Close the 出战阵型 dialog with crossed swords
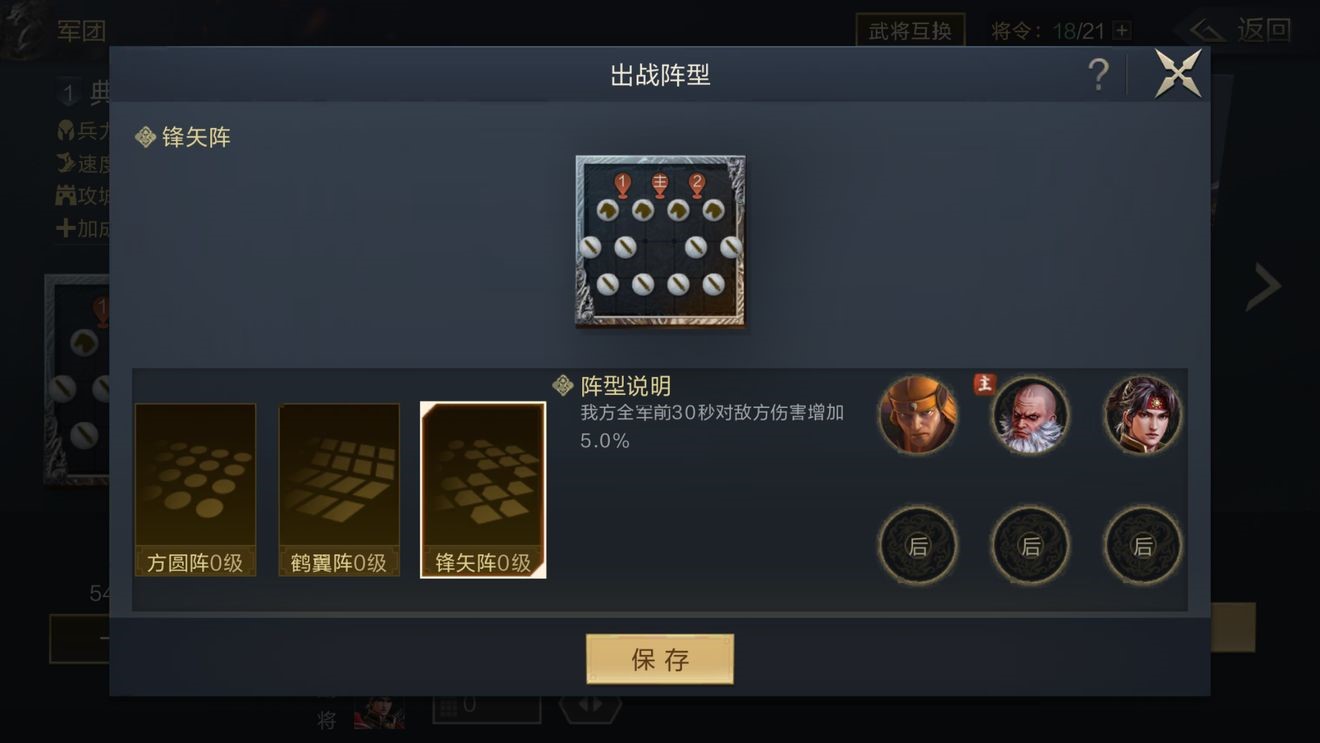 [x=1178, y=73]
